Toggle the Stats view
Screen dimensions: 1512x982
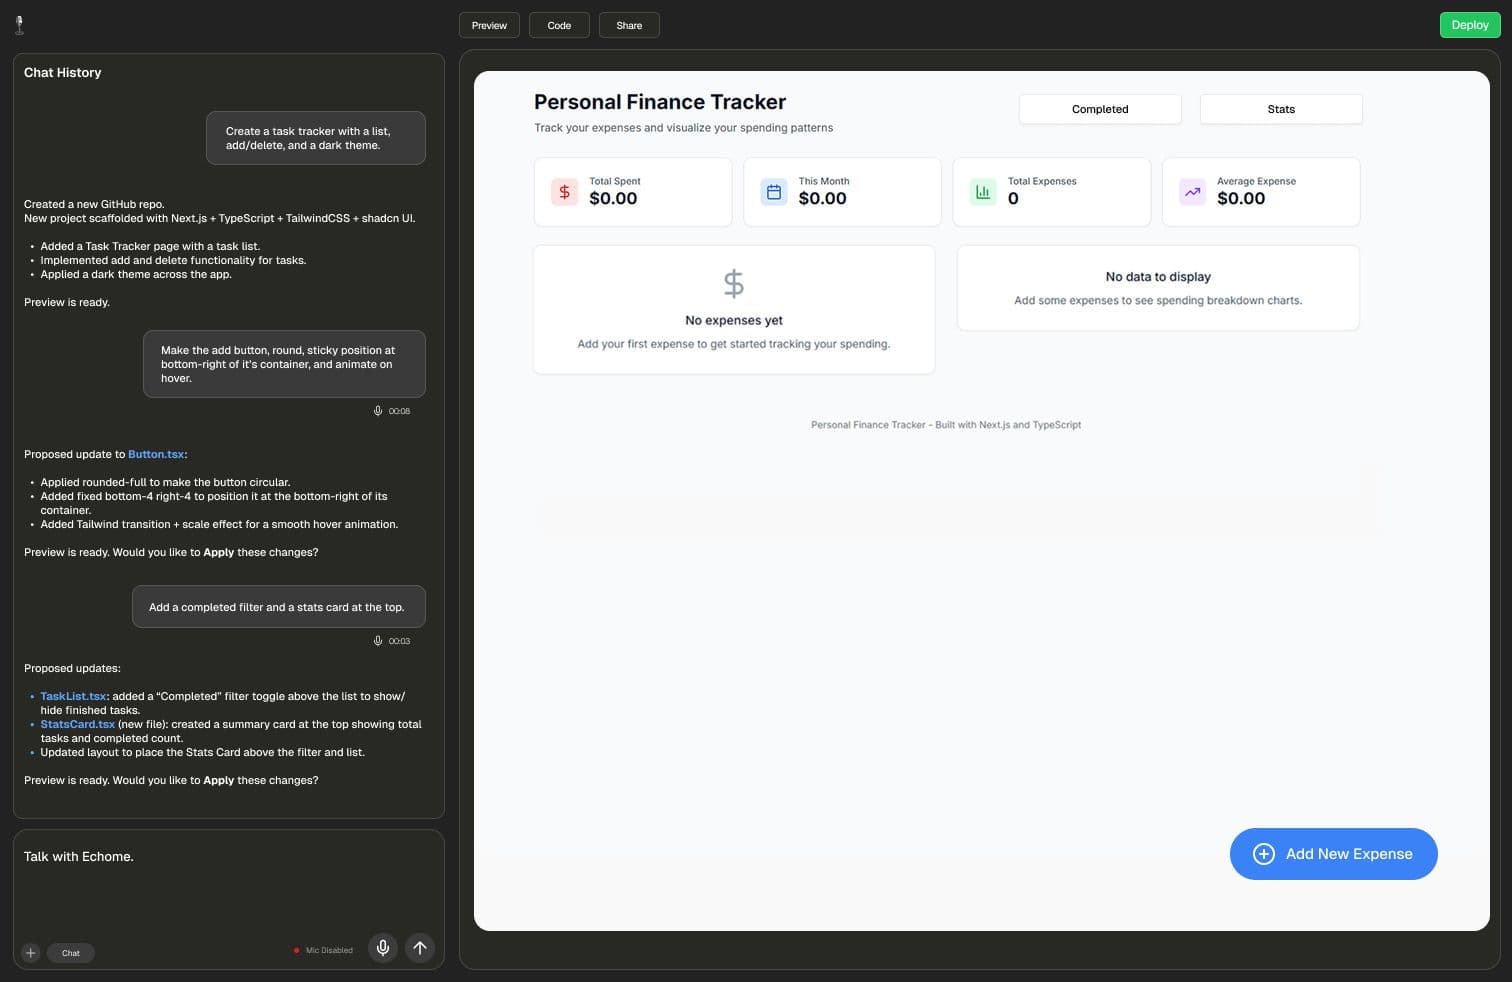(x=1281, y=109)
